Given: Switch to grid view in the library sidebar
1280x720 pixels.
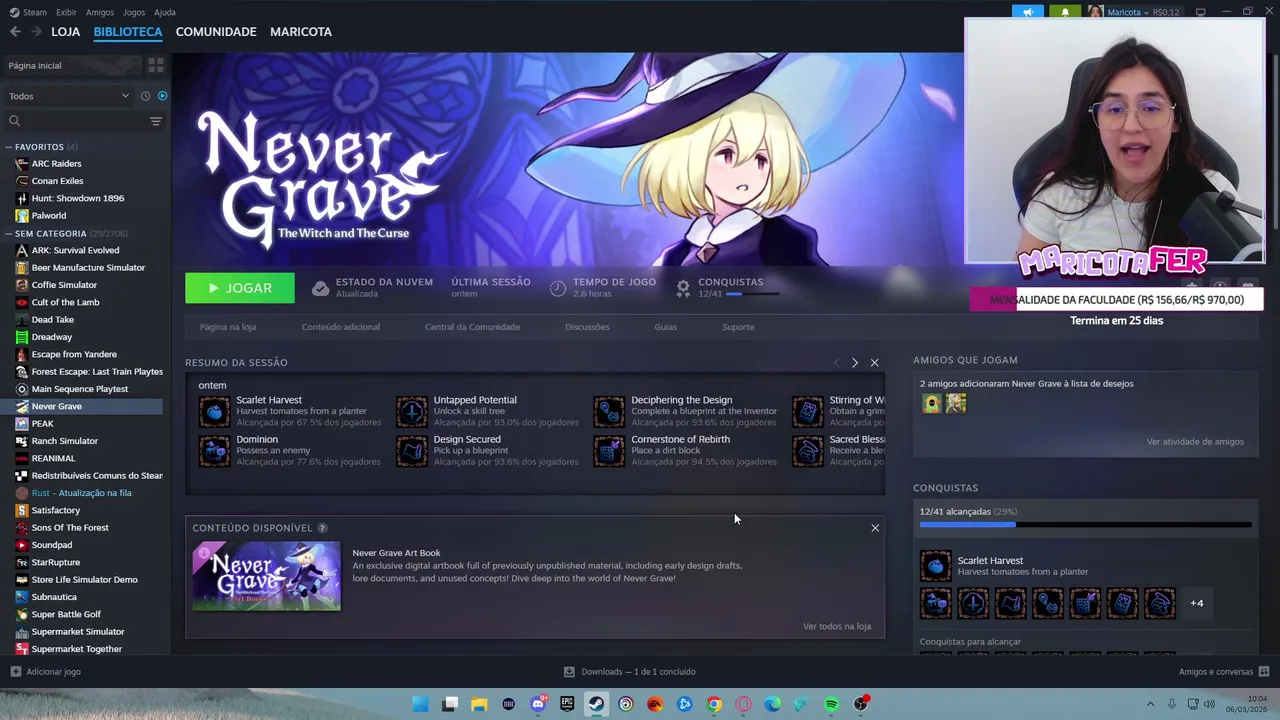Looking at the screenshot, I should click(156, 65).
